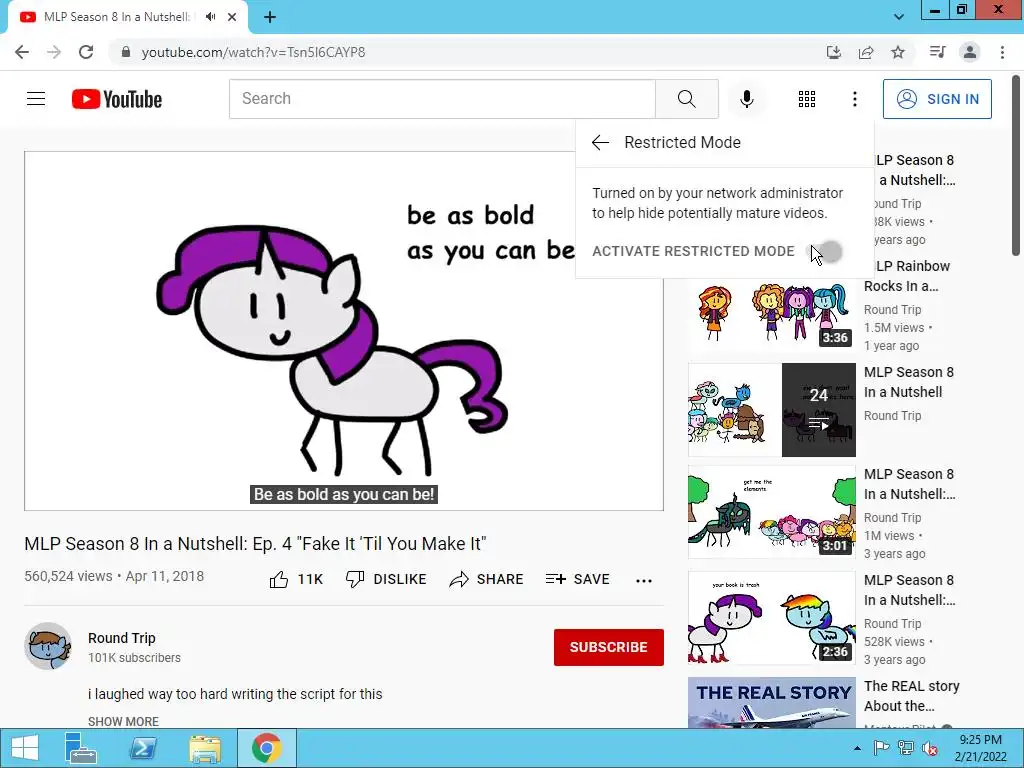1024x768 pixels.
Task: Expand the tab search chevron in Chrome
Action: tap(899, 17)
